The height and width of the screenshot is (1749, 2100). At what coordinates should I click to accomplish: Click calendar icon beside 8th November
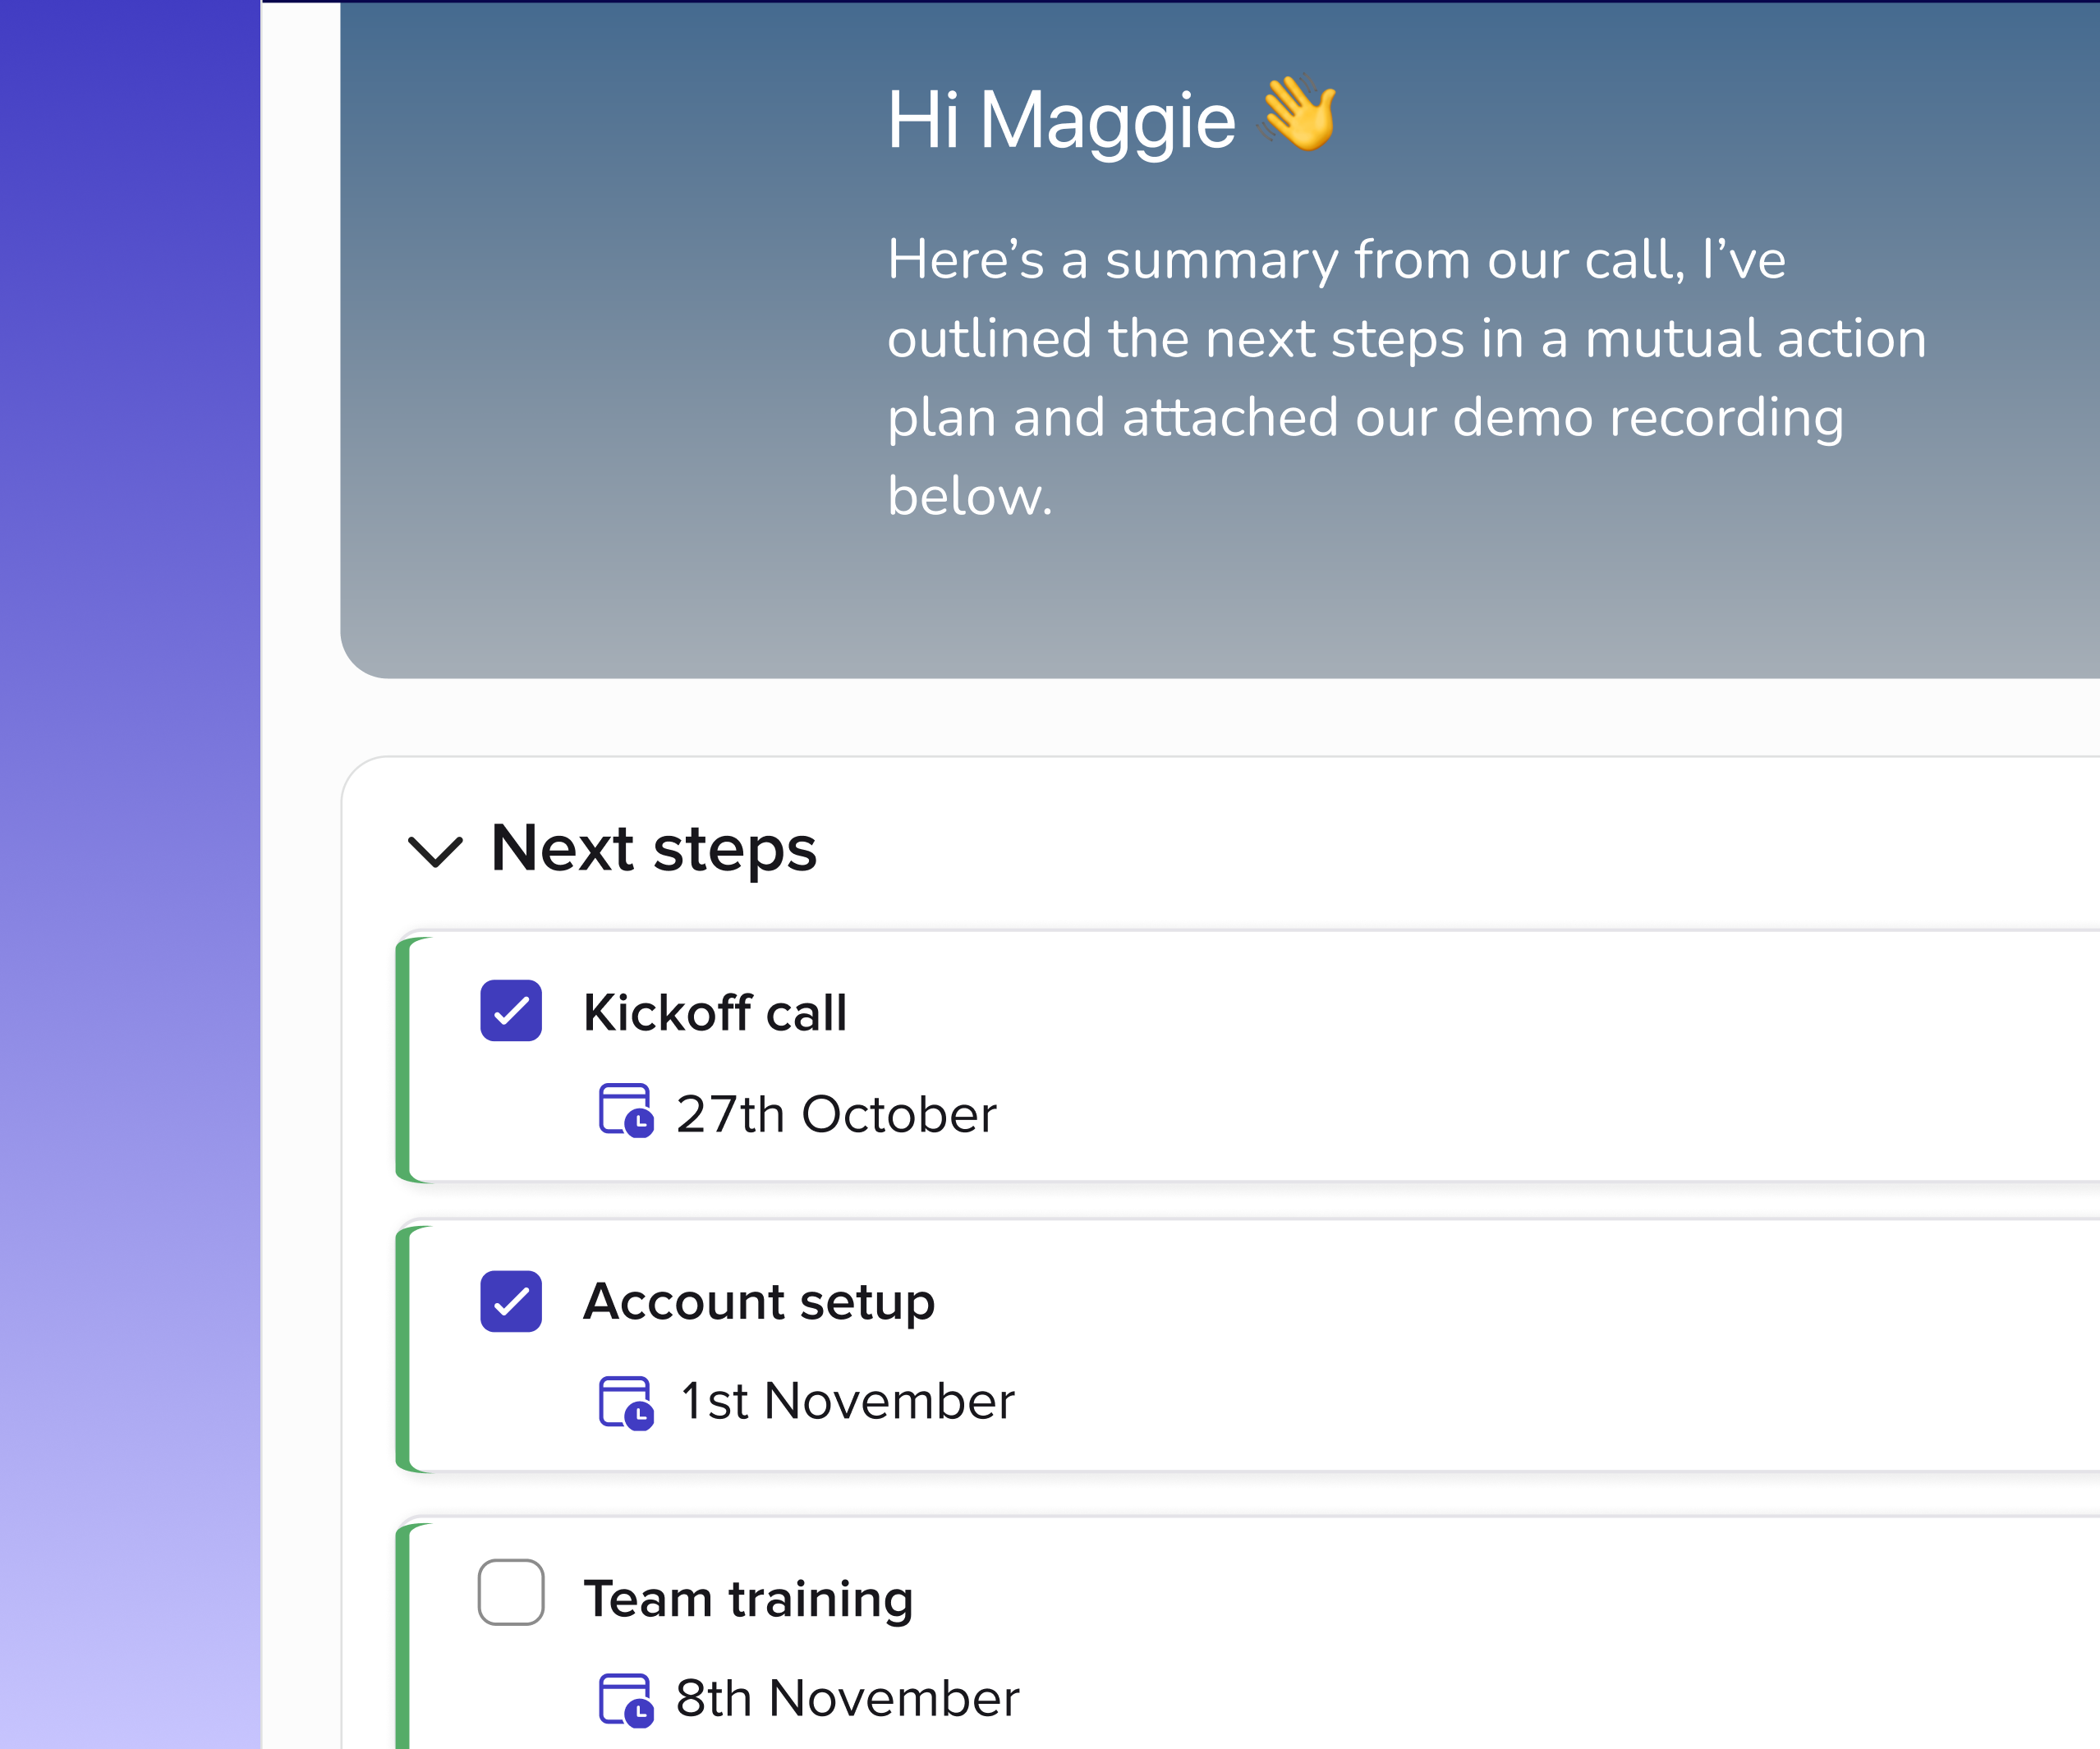[626, 1700]
